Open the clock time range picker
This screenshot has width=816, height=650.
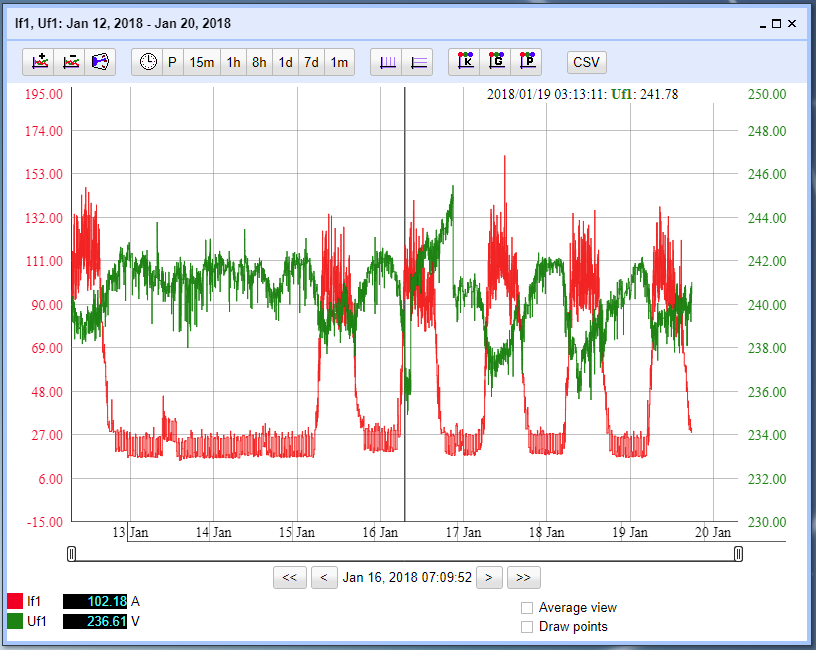coord(148,62)
